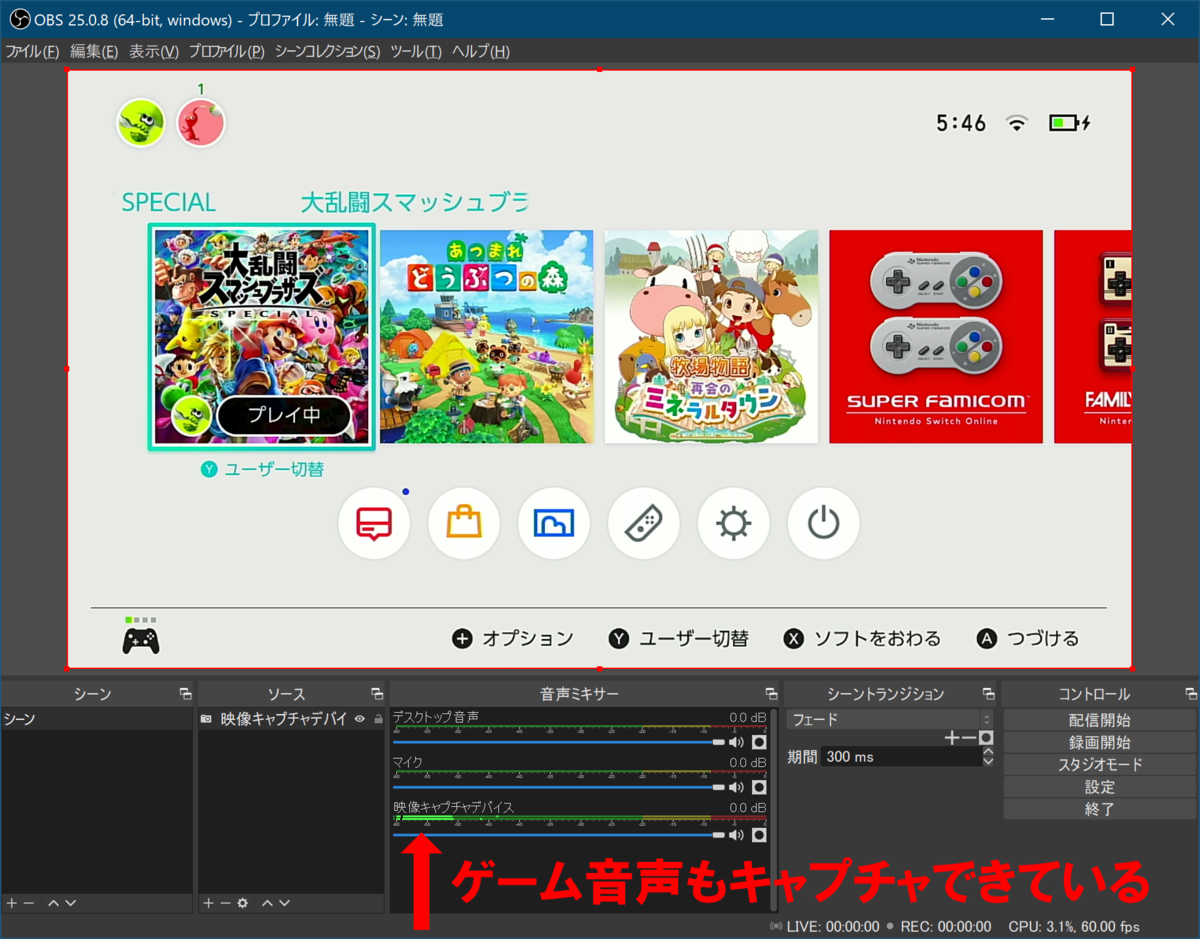Move the source up in the list

click(x=268, y=903)
